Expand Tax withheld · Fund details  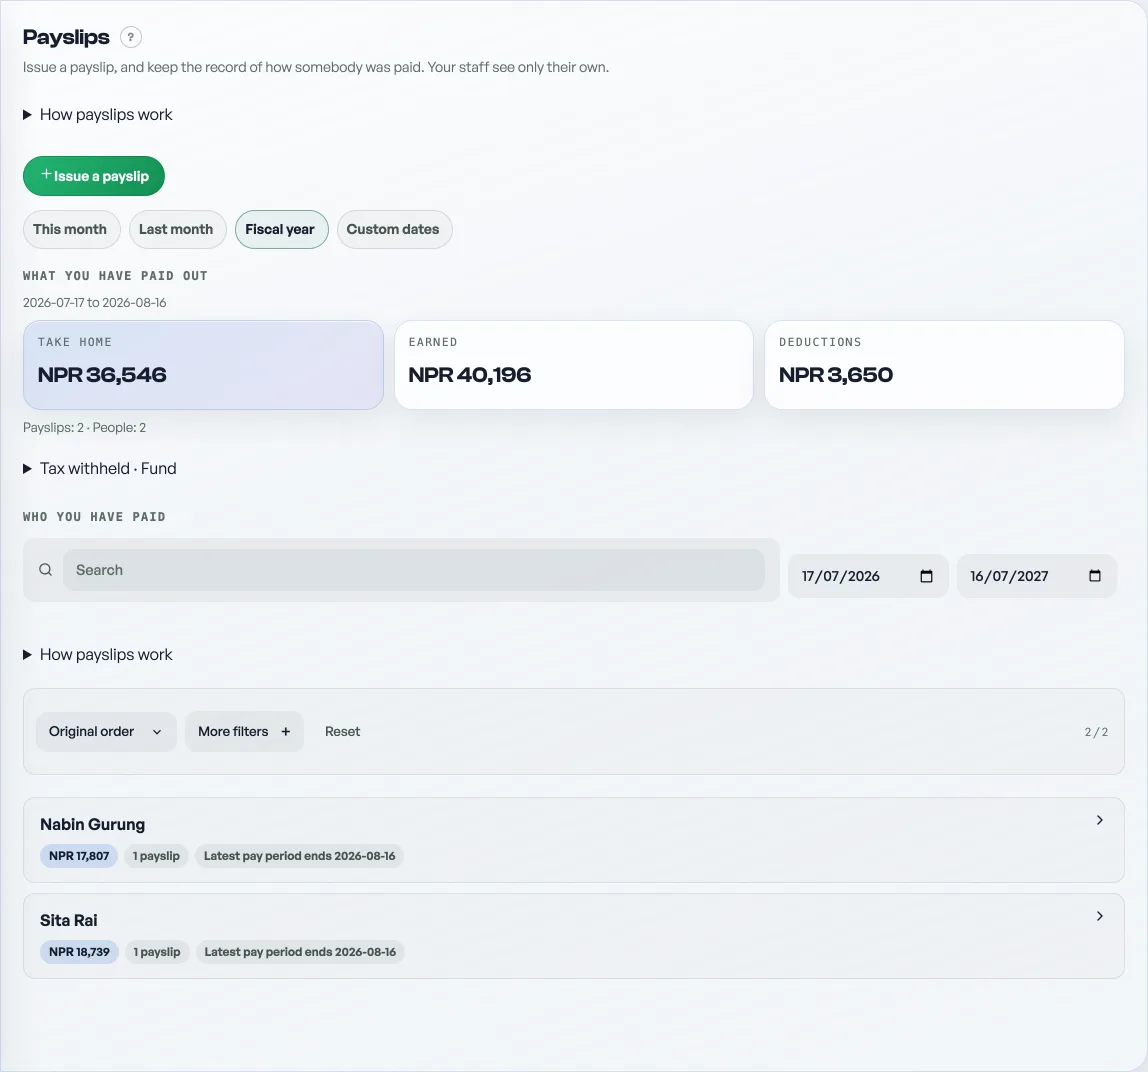(x=100, y=469)
